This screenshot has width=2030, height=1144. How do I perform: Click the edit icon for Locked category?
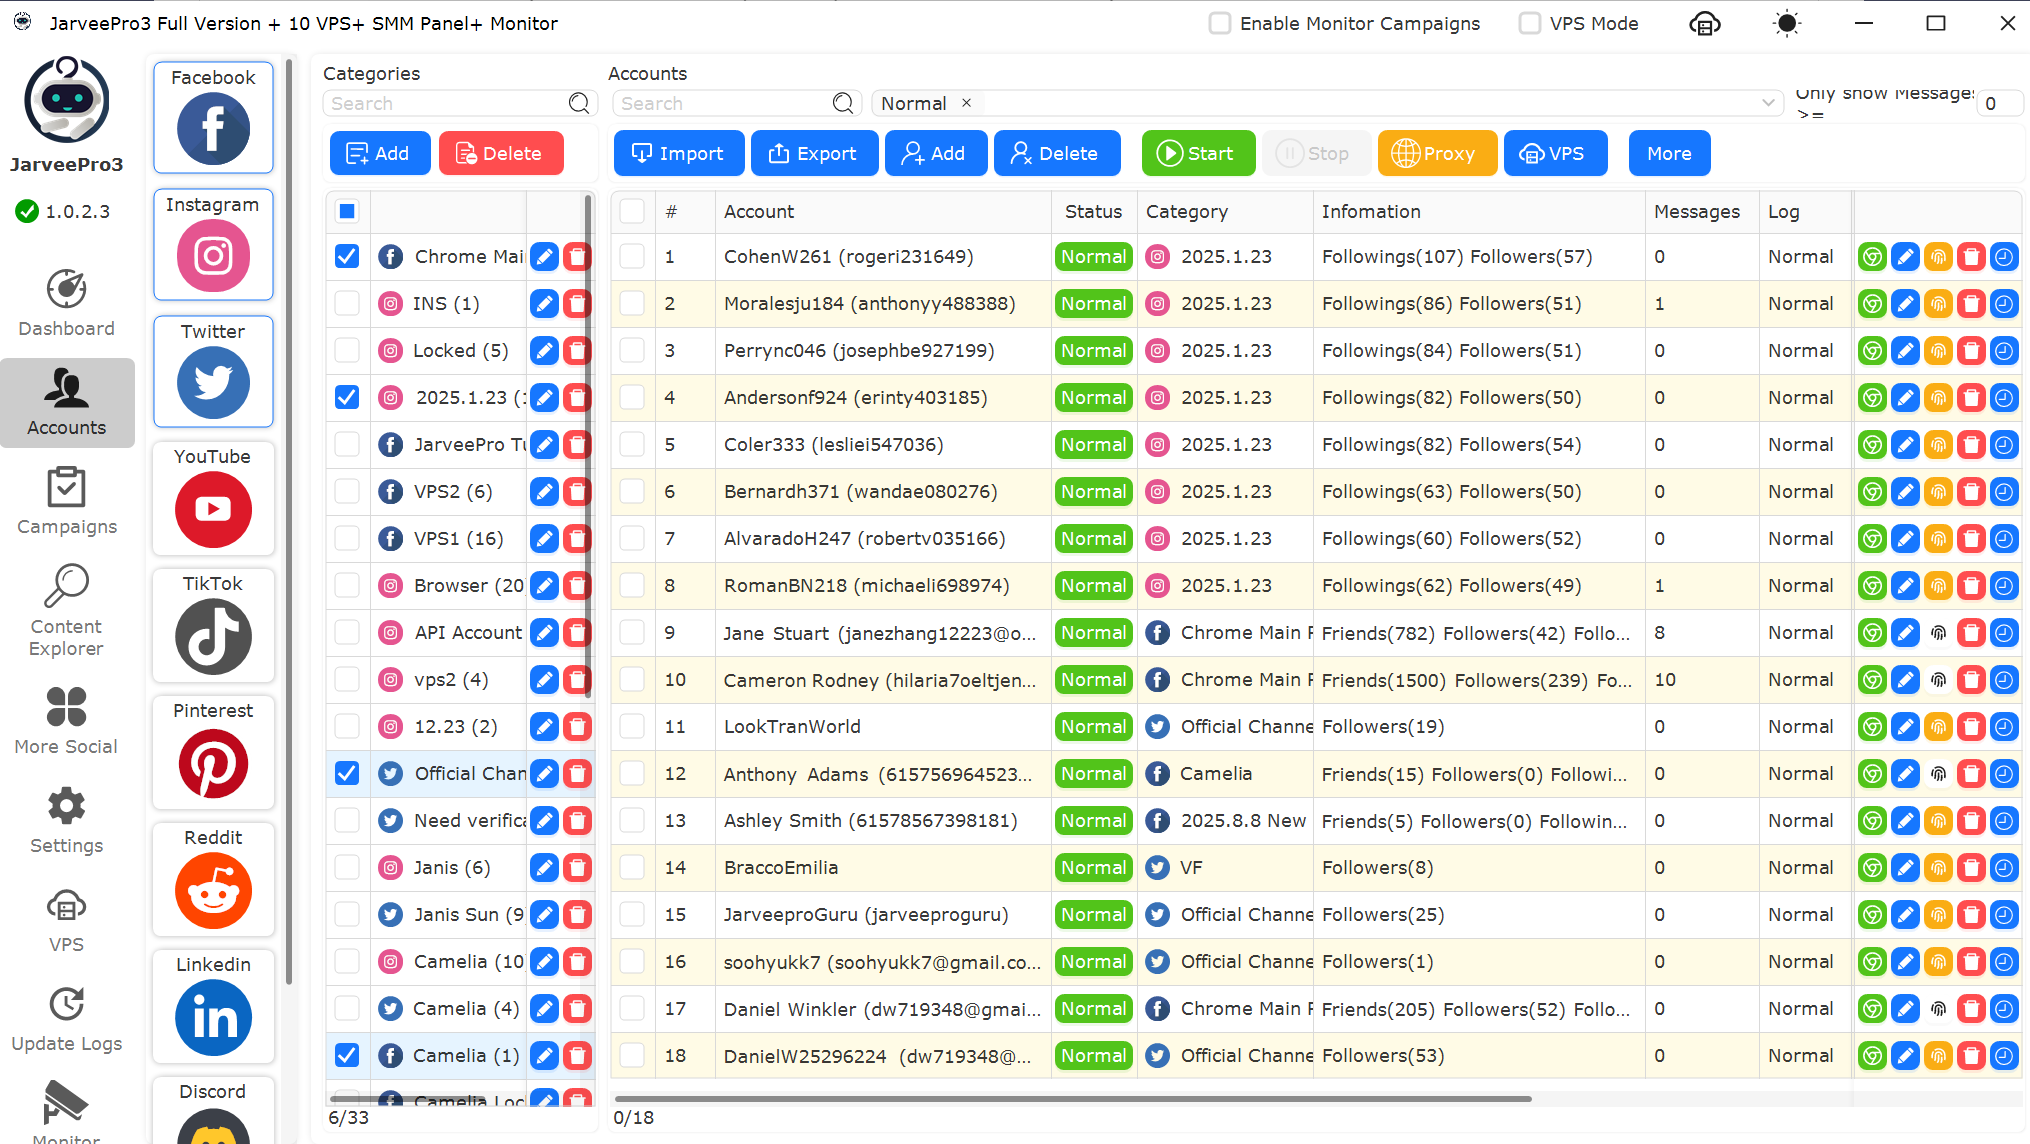pyautogui.click(x=544, y=351)
